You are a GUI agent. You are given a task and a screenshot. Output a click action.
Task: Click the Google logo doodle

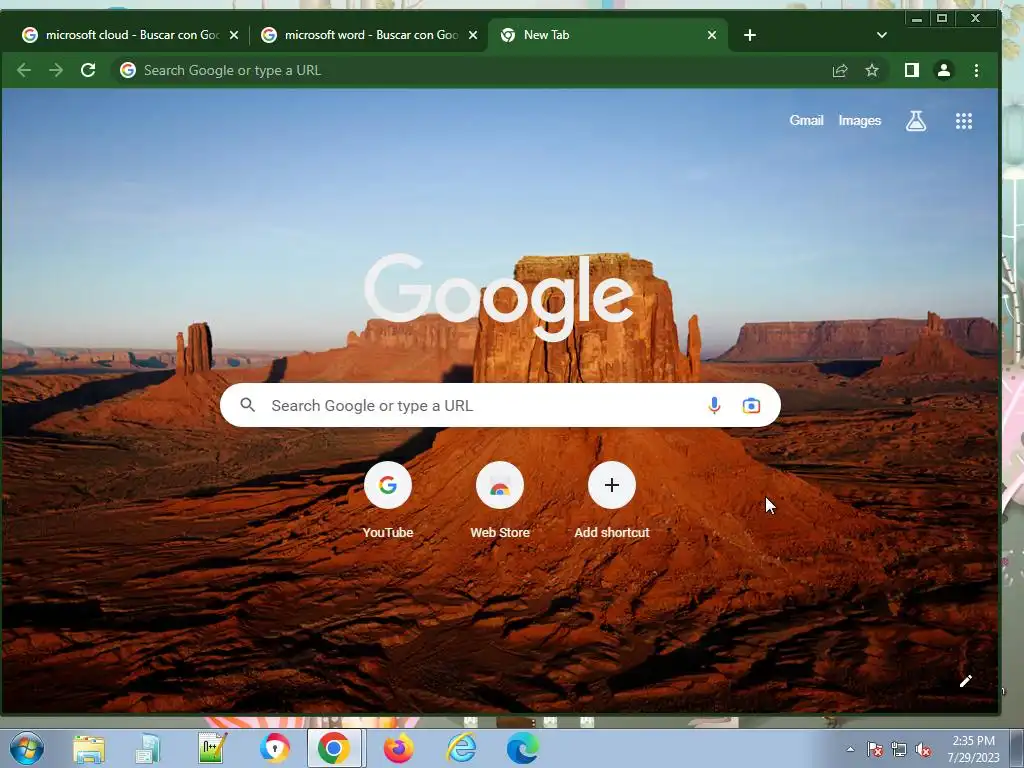tap(499, 297)
